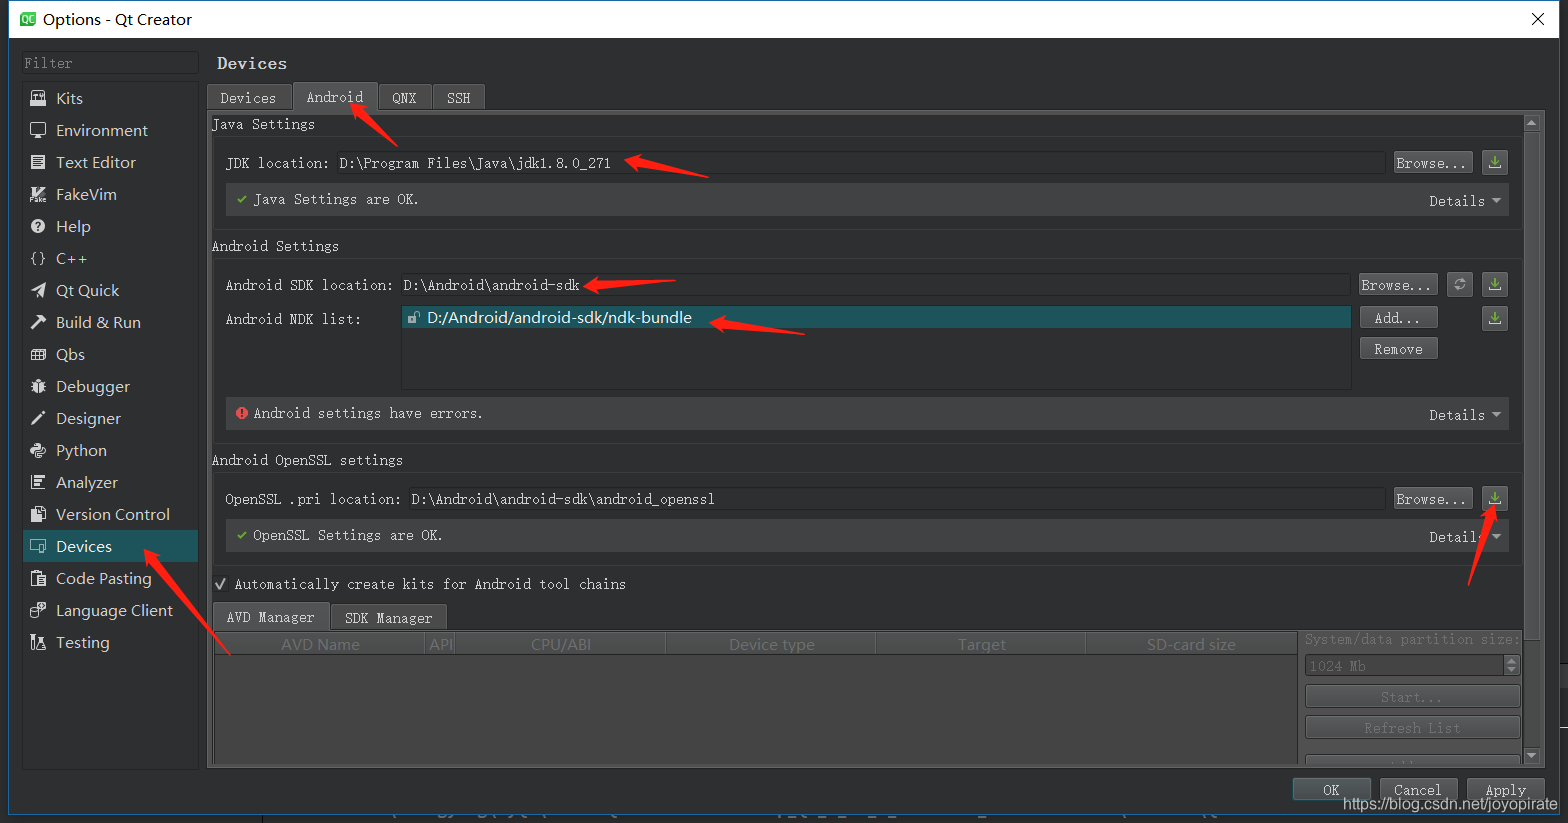Click the Cancel button
The width and height of the screenshot is (1568, 823).
pyautogui.click(x=1418, y=789)
